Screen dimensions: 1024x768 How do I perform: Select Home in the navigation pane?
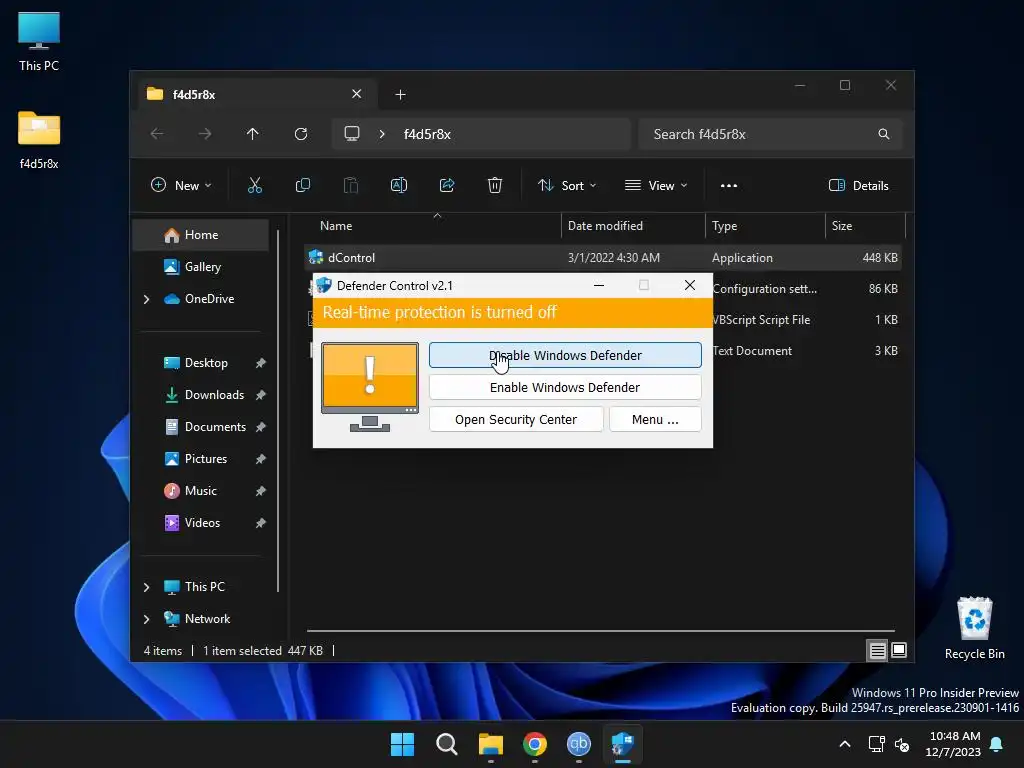point(201,235)
